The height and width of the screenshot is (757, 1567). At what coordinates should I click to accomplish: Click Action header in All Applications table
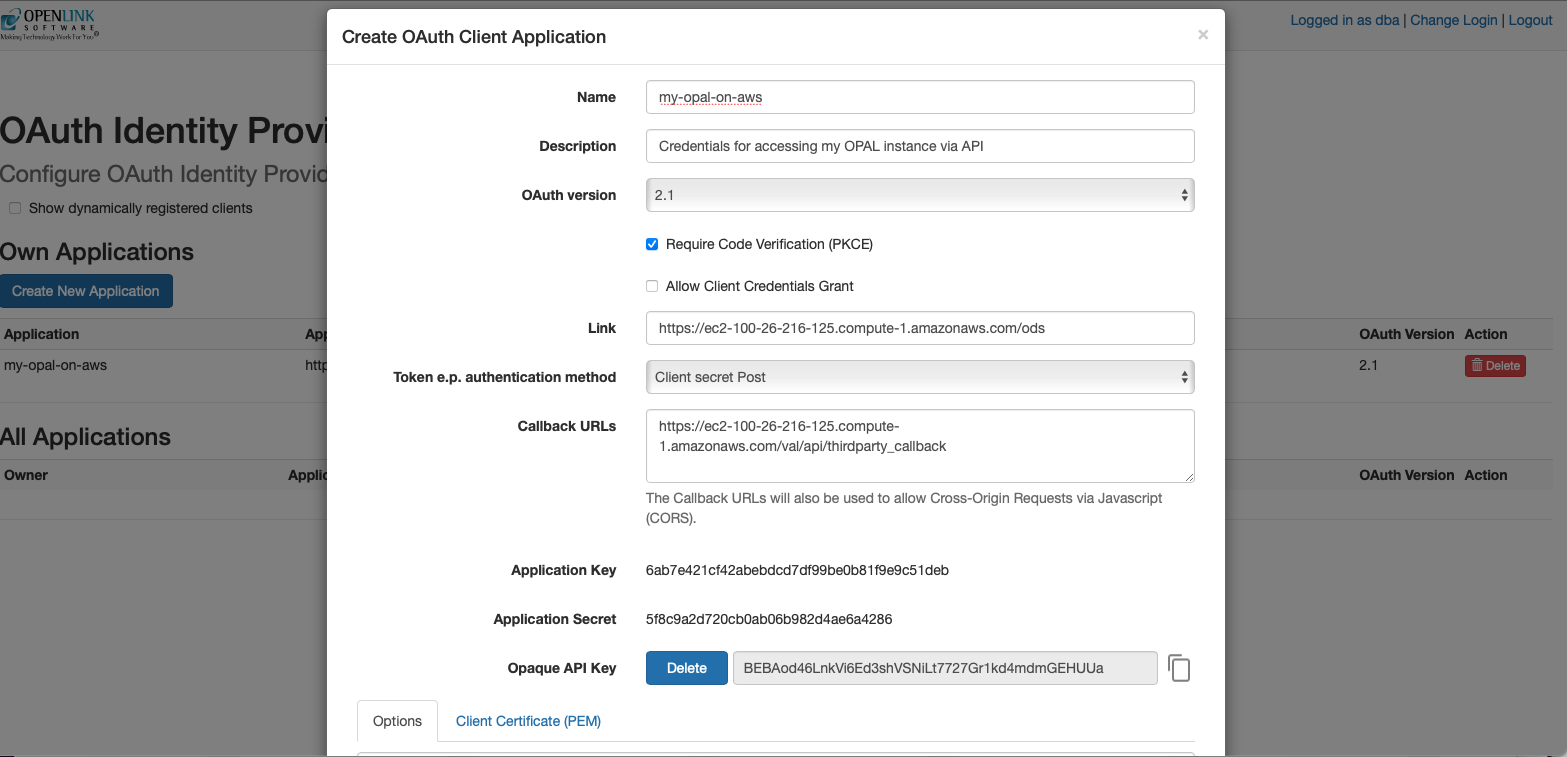tap(1486, 475)
